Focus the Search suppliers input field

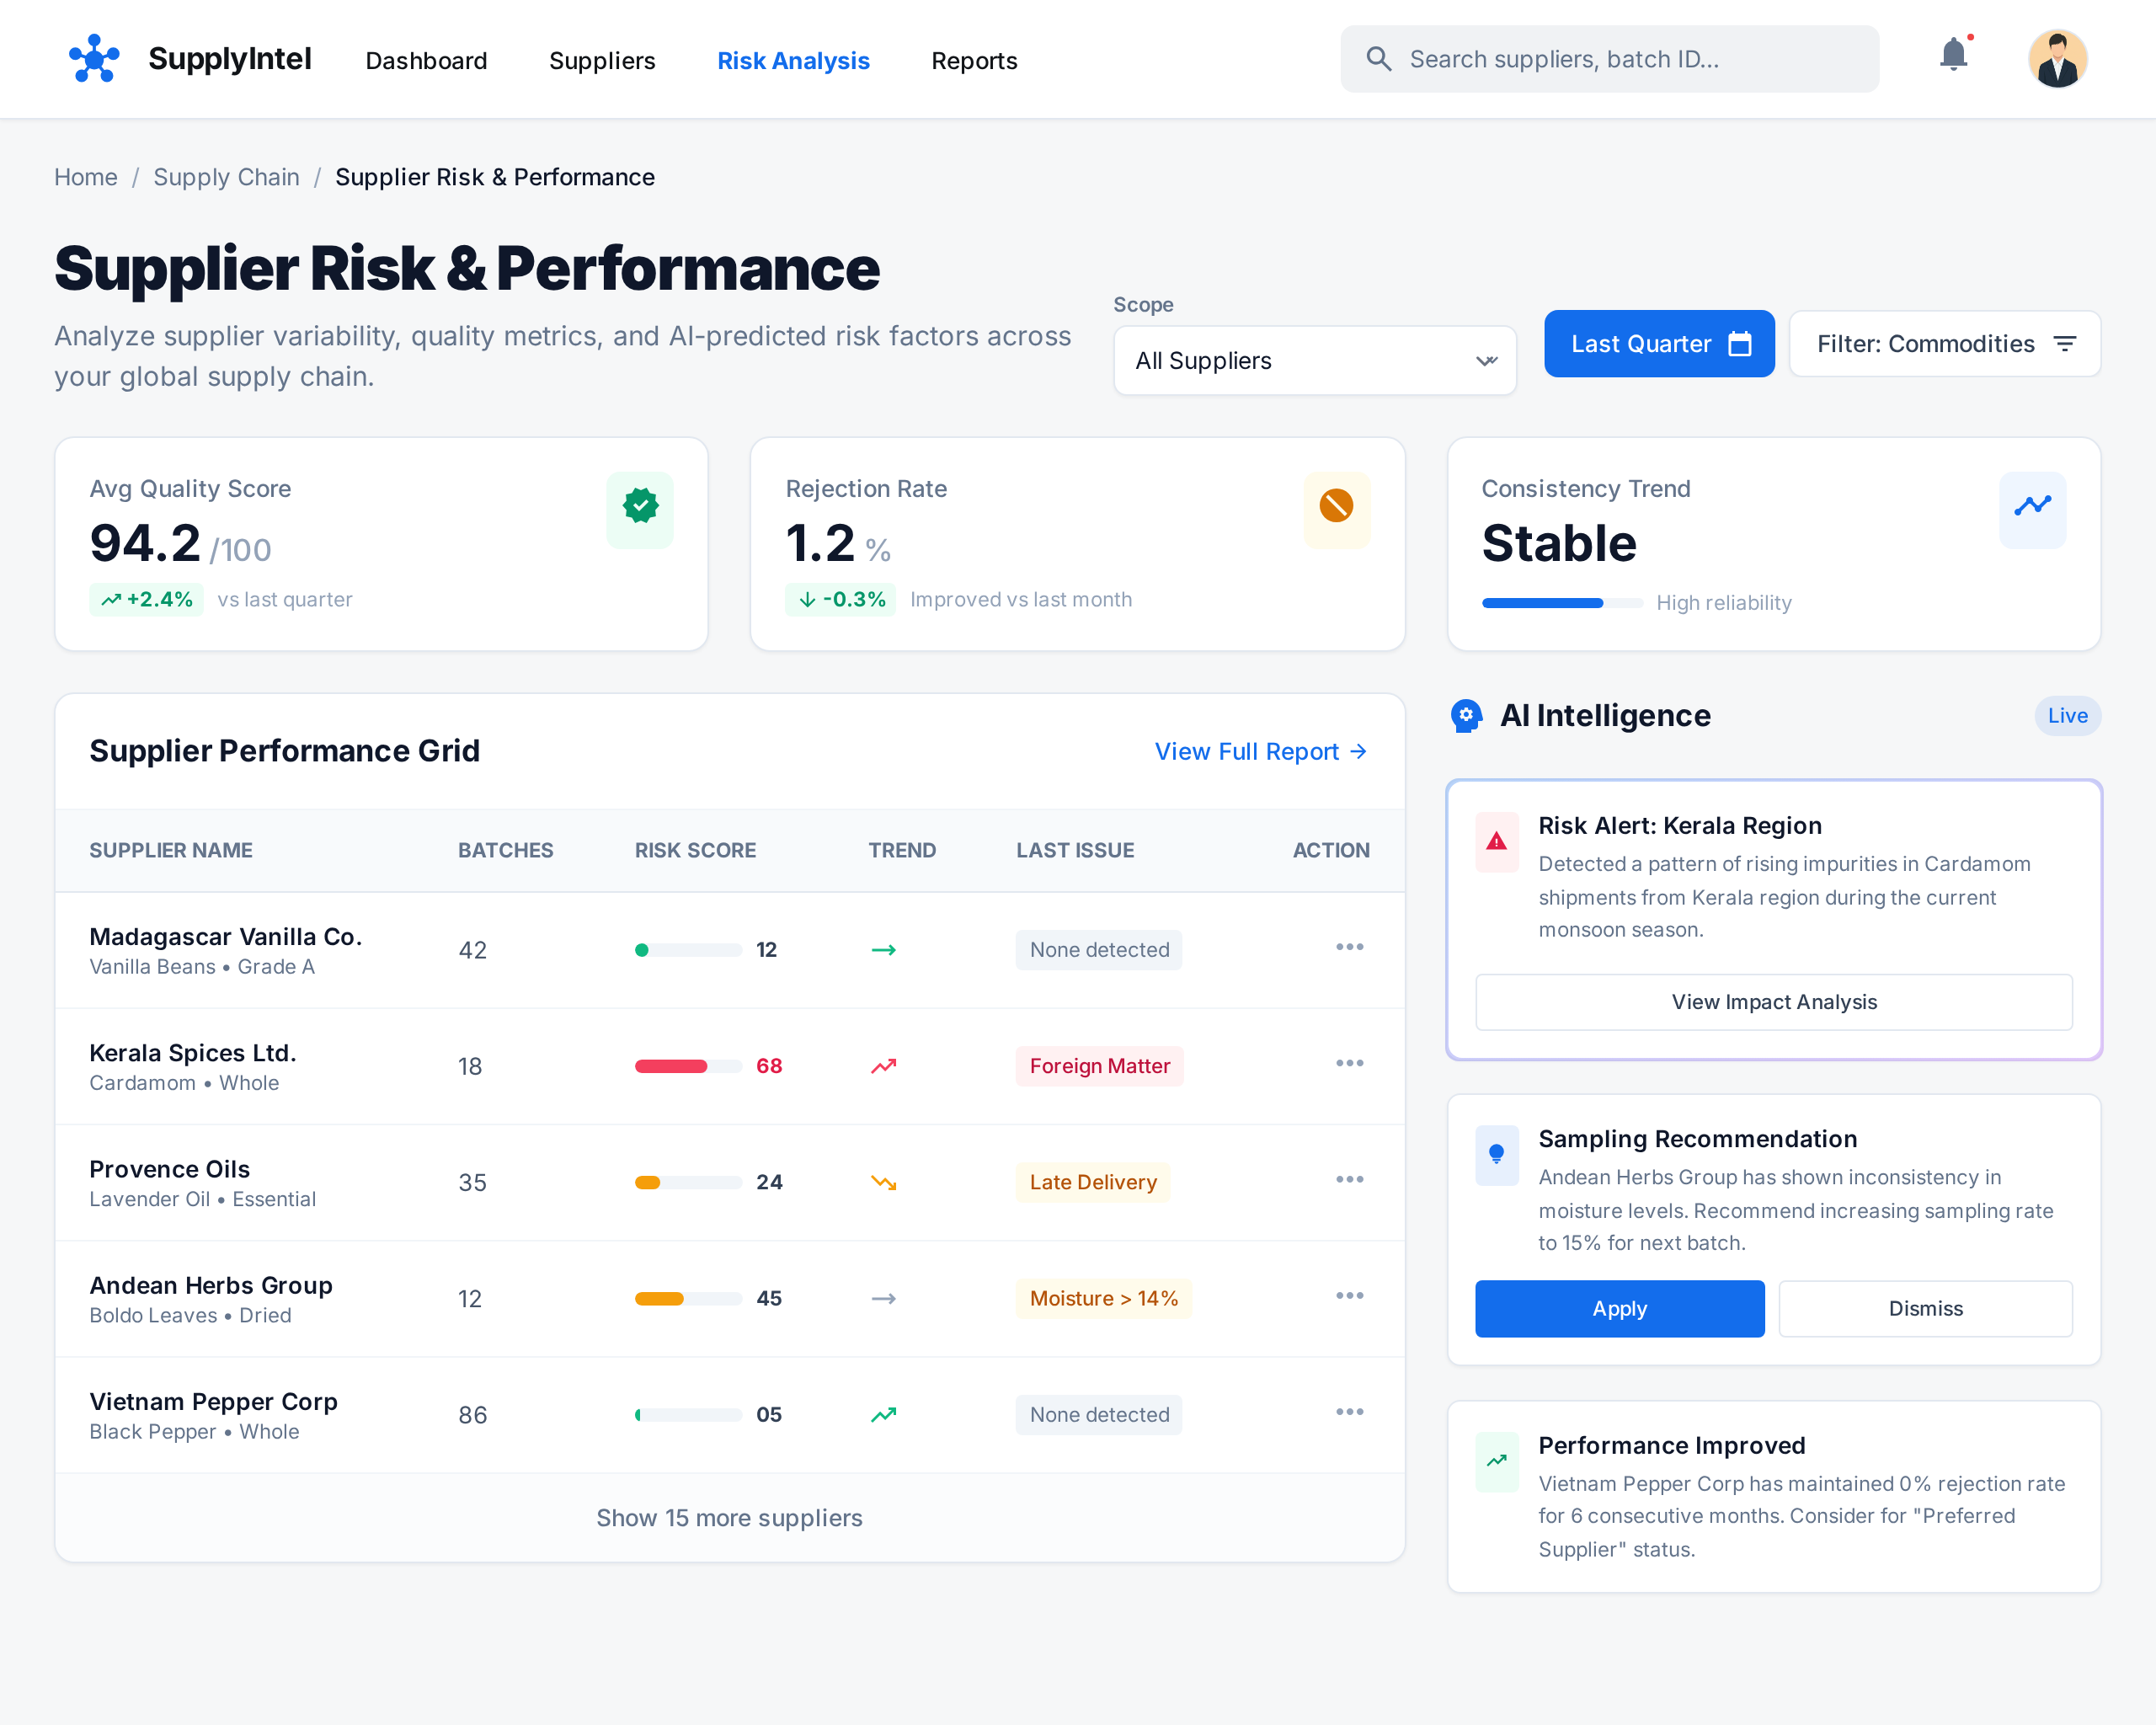pyautogui.click(x=1610, y=59)
